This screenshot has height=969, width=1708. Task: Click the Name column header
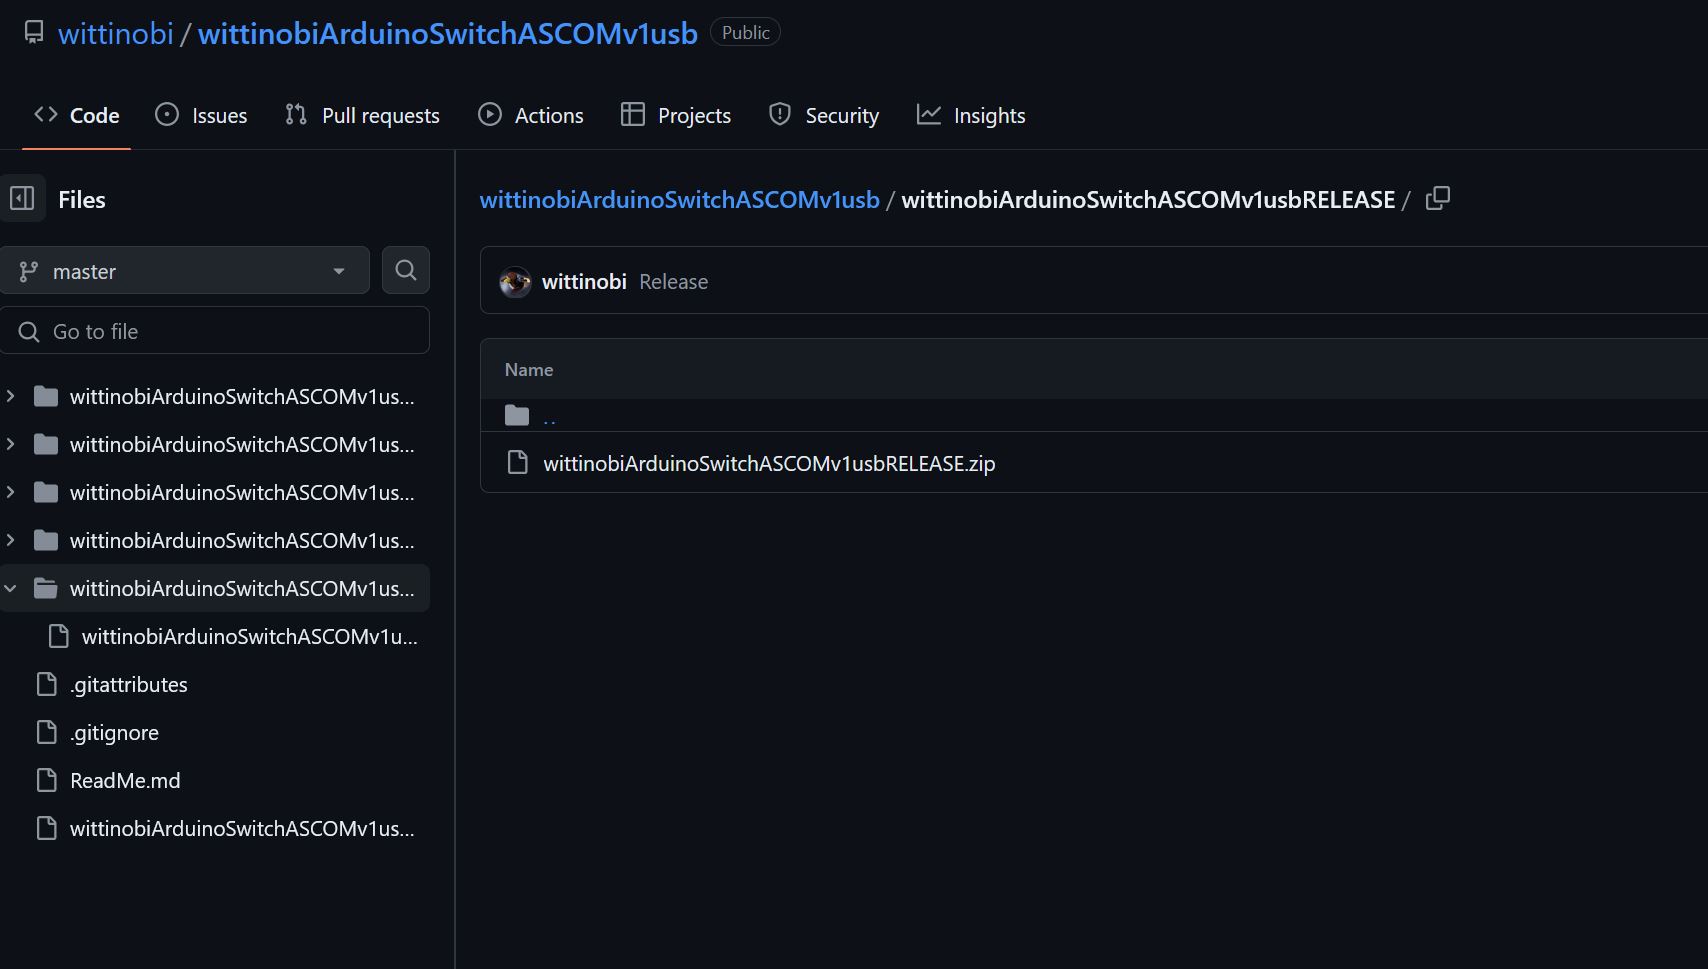coord(529,370)
